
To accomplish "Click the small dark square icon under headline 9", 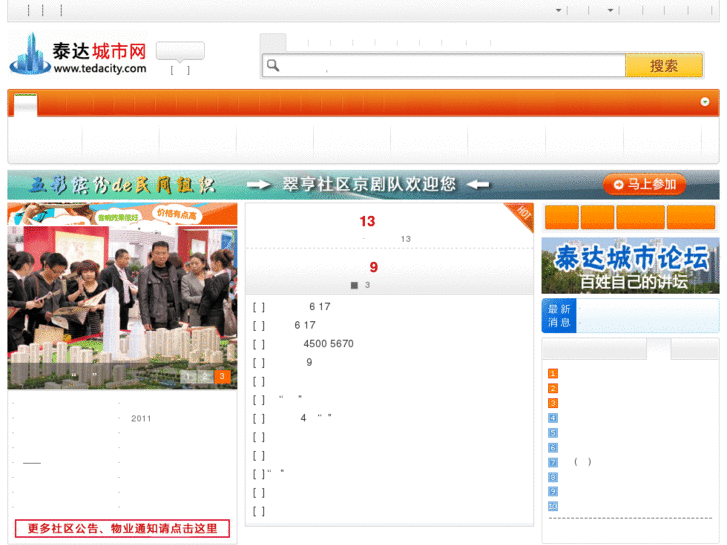I will 354,285.
